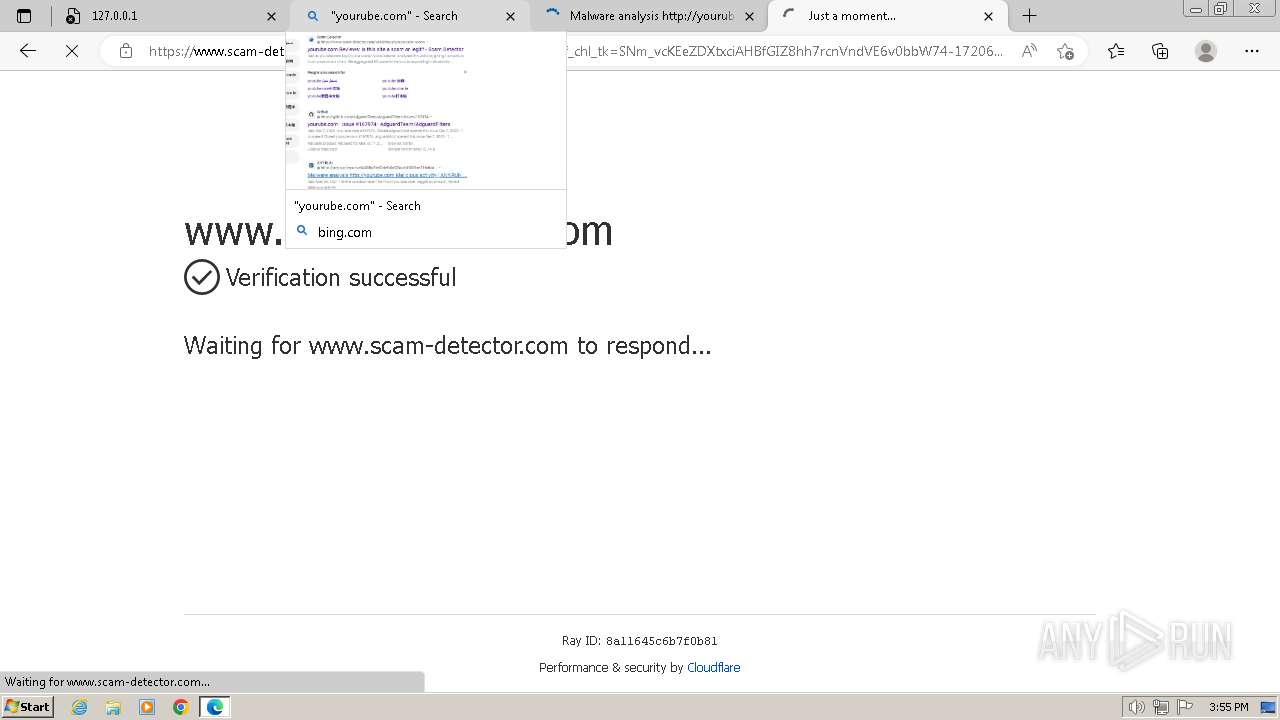This screenshot has width=1280, height=720.
Task: Close the "yourube.com" - Search tab
Action: [x=510, y=16]
